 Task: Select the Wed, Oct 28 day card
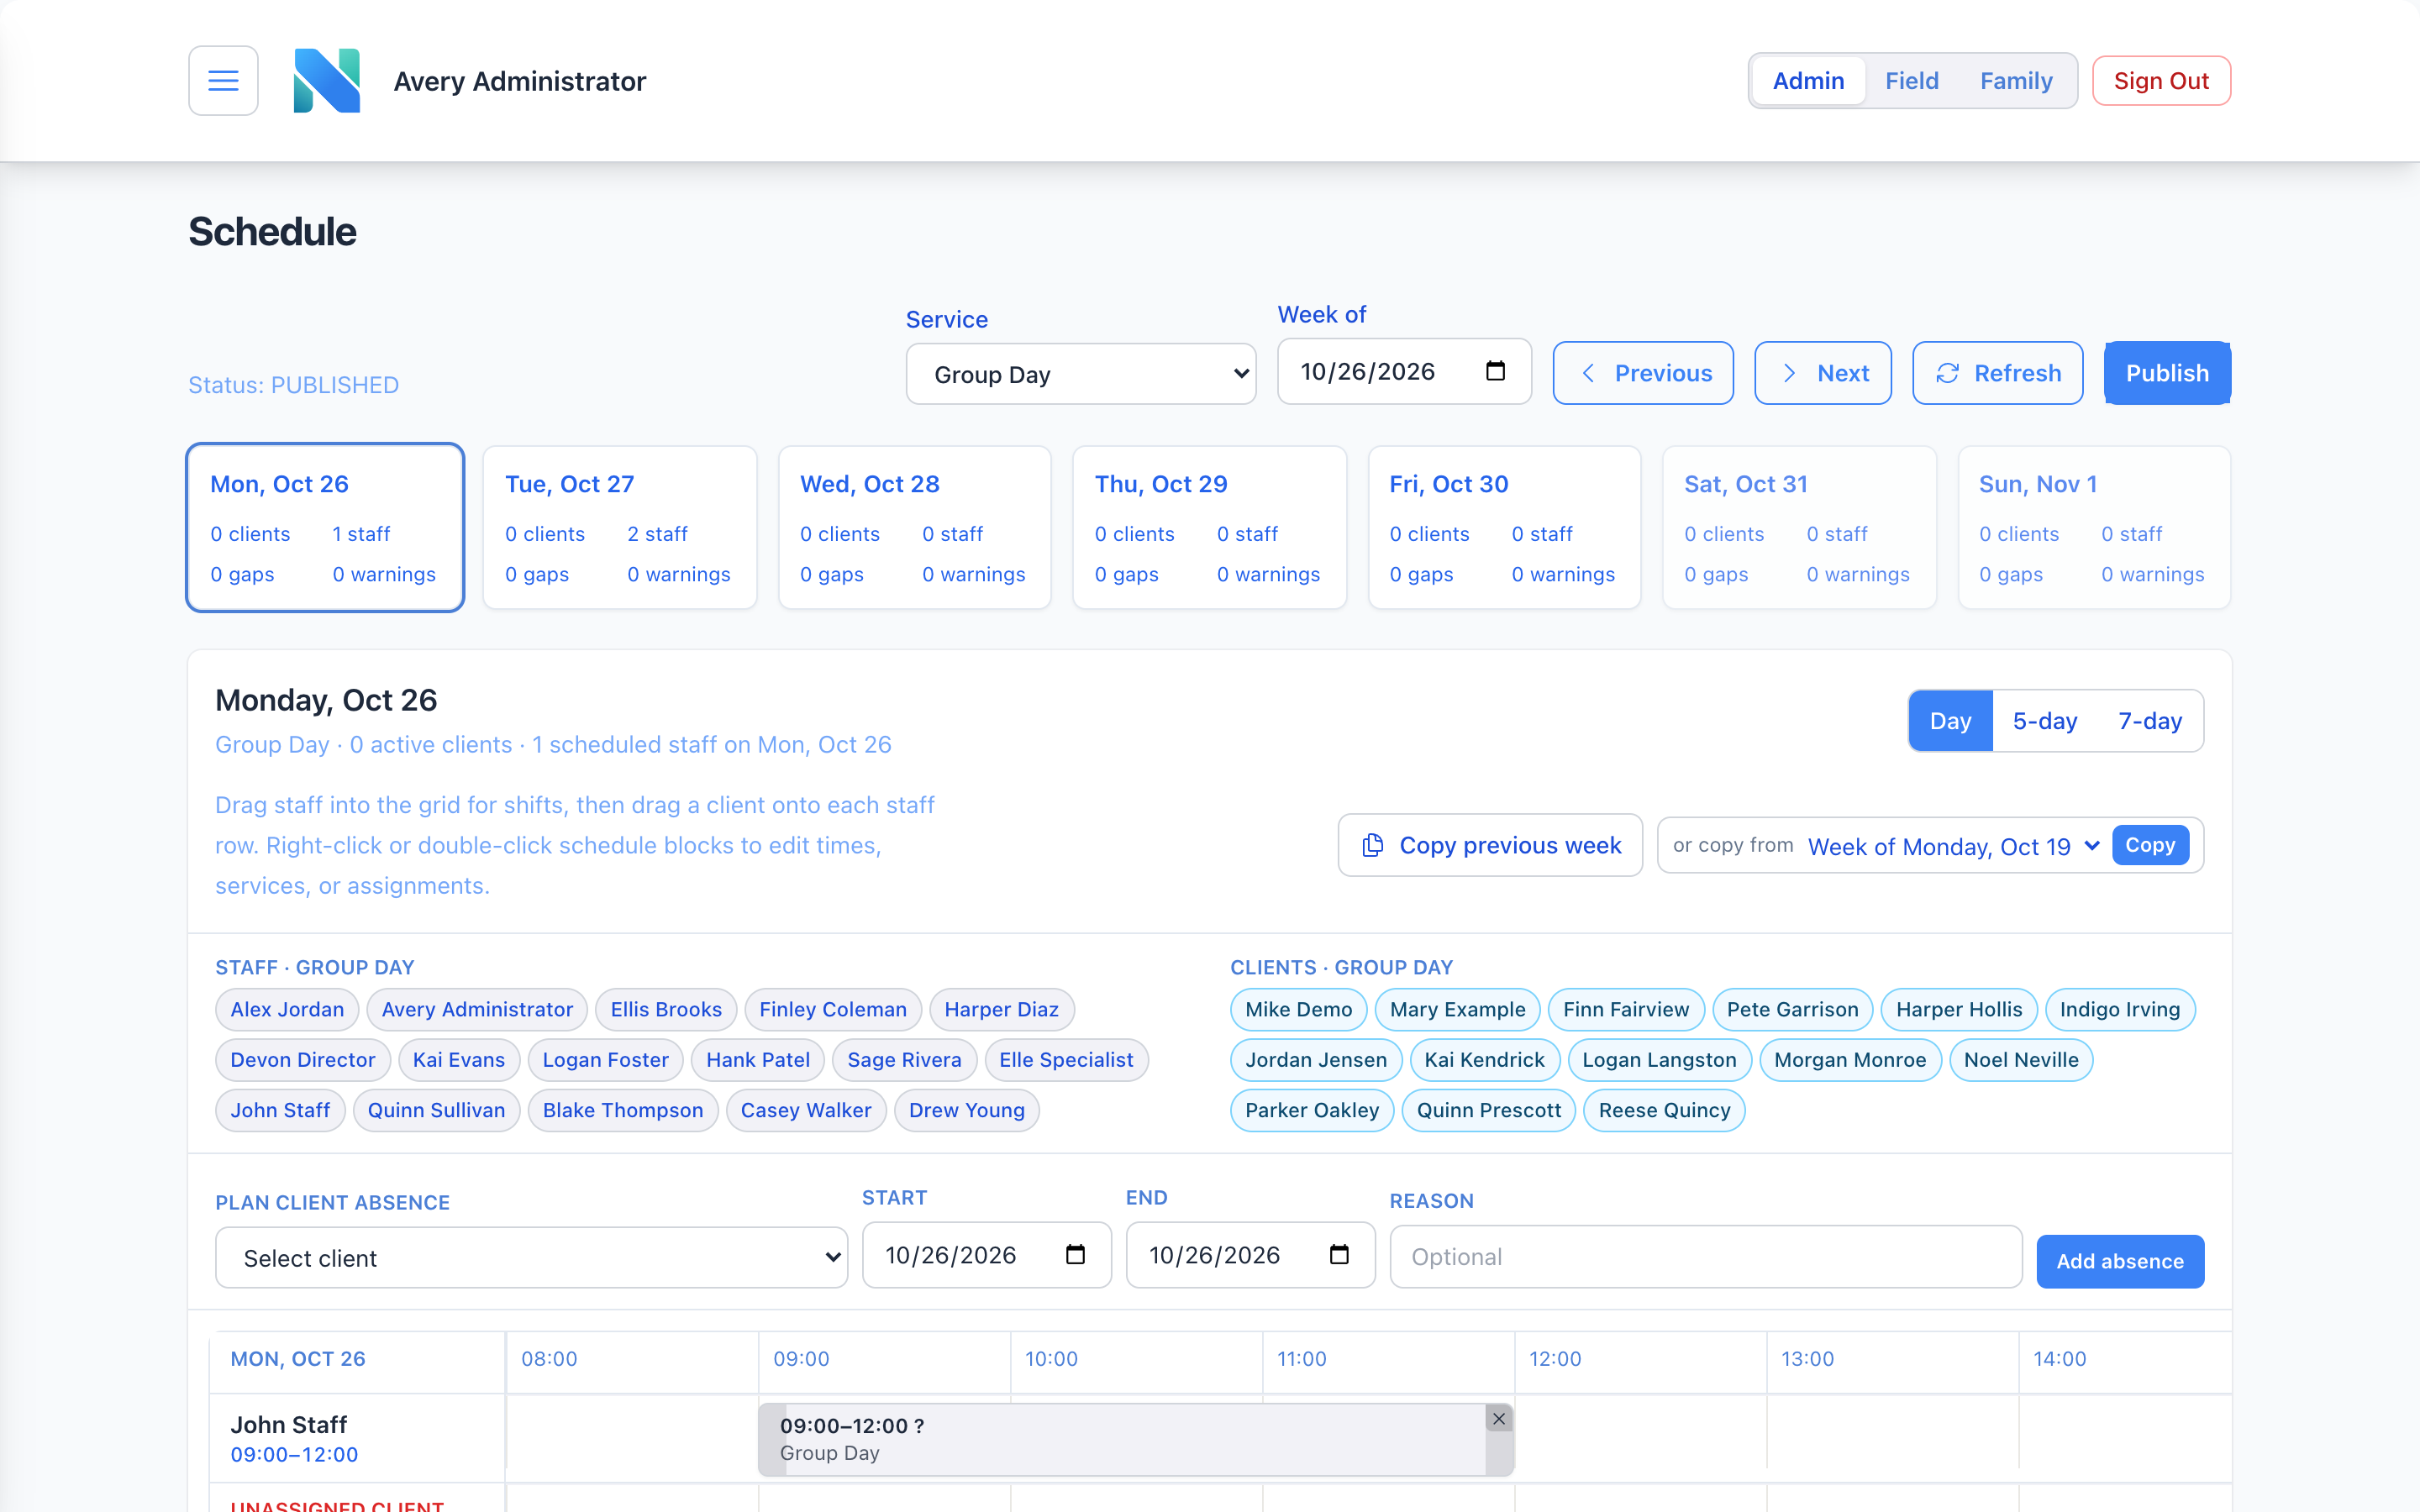(x=915, y=527)
